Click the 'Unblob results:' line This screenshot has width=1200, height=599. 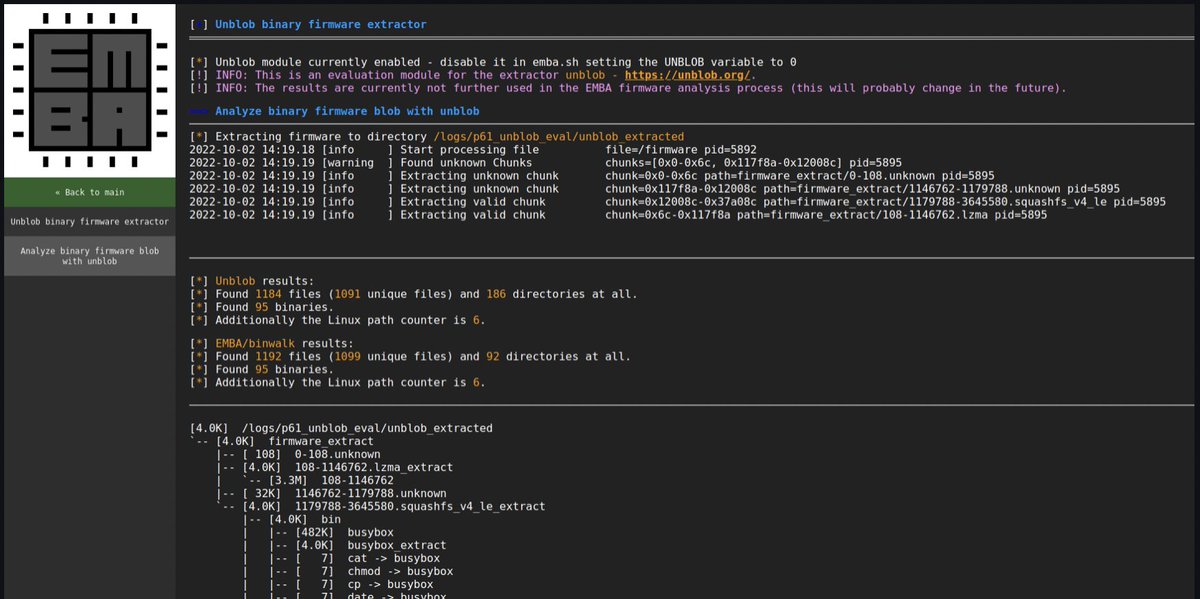(252, 281)
